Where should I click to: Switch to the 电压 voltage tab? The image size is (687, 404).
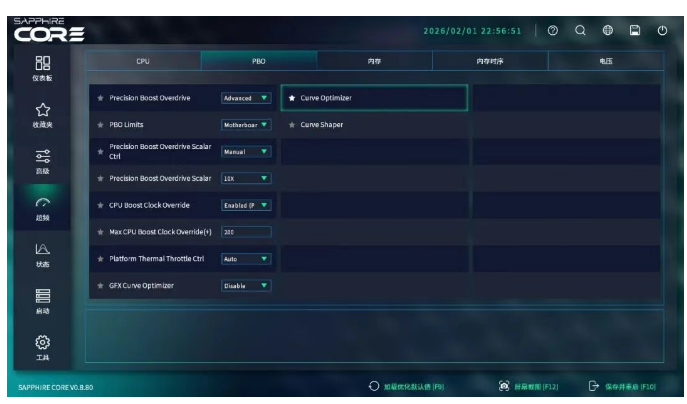605,62
